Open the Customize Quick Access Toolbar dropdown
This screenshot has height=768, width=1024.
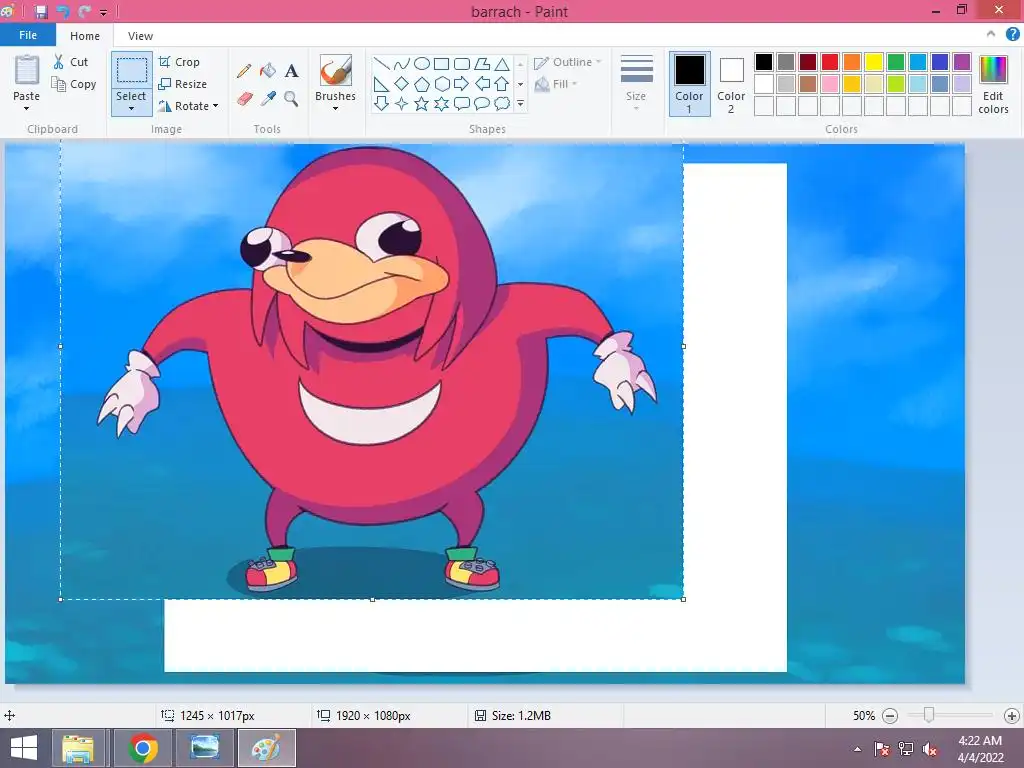click(103, 12)
